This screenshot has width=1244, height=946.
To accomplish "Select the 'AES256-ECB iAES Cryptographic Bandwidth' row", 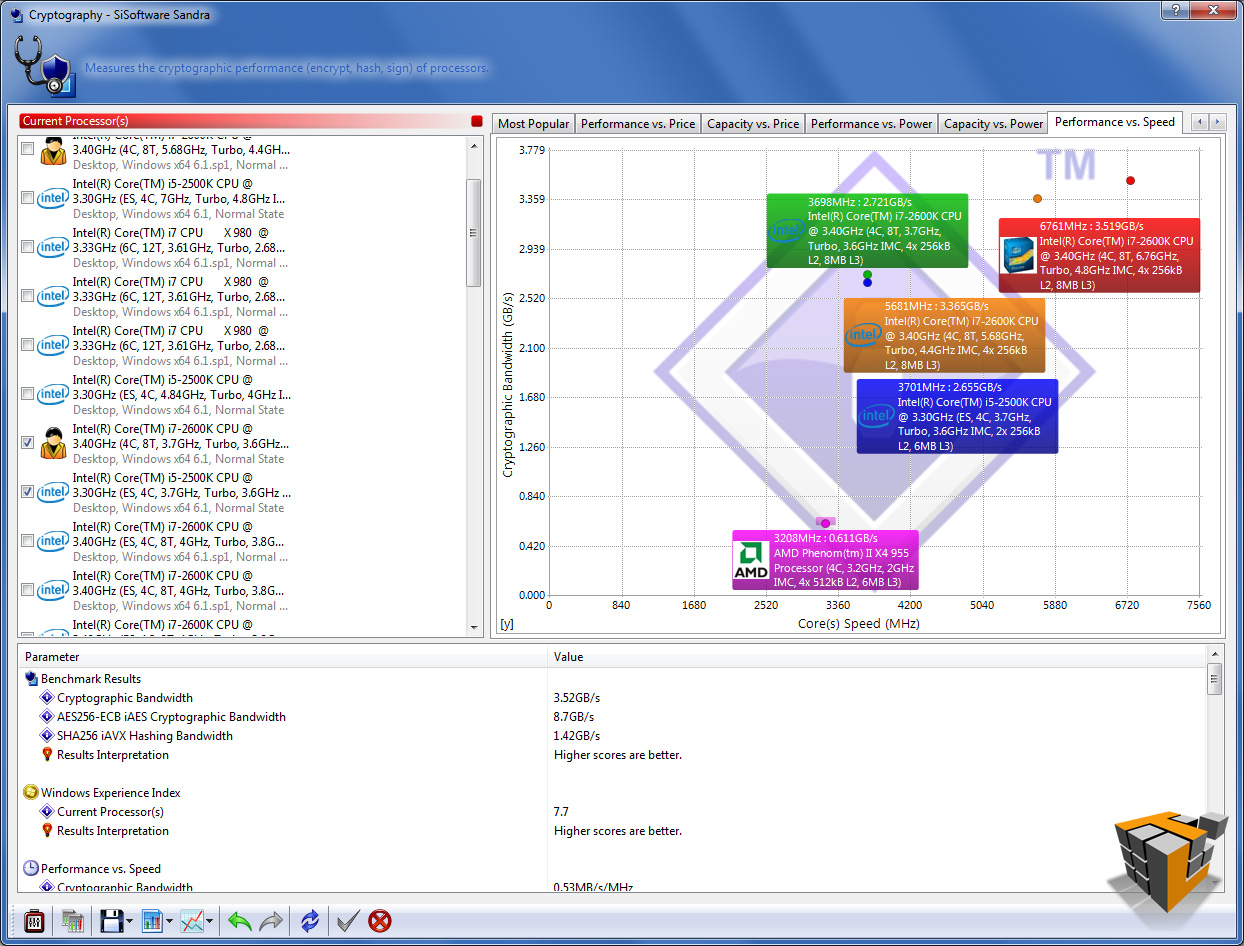I will tap(612, 717).
